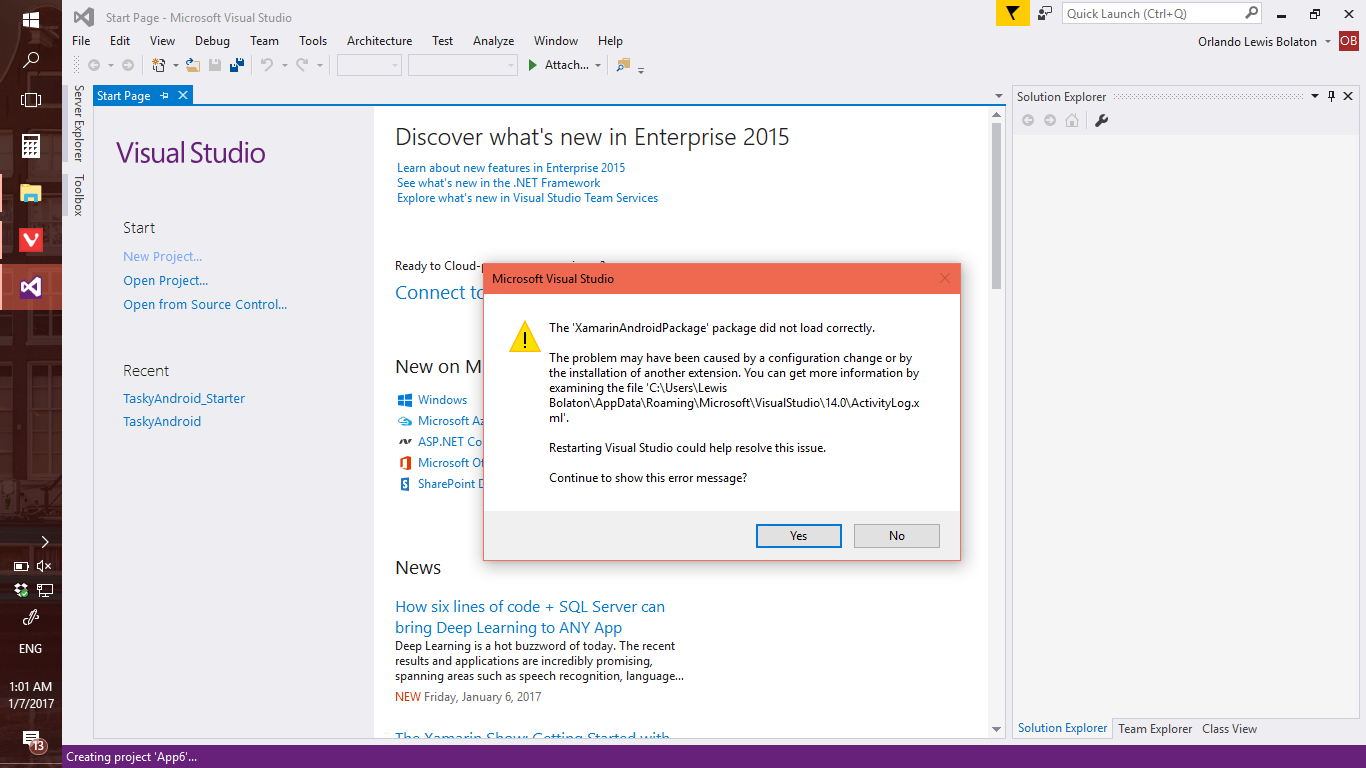Click the Solution Explorer Forward arrow icon
Image resolution: width=1366 pixels, height=768 pixels.
1049,120
